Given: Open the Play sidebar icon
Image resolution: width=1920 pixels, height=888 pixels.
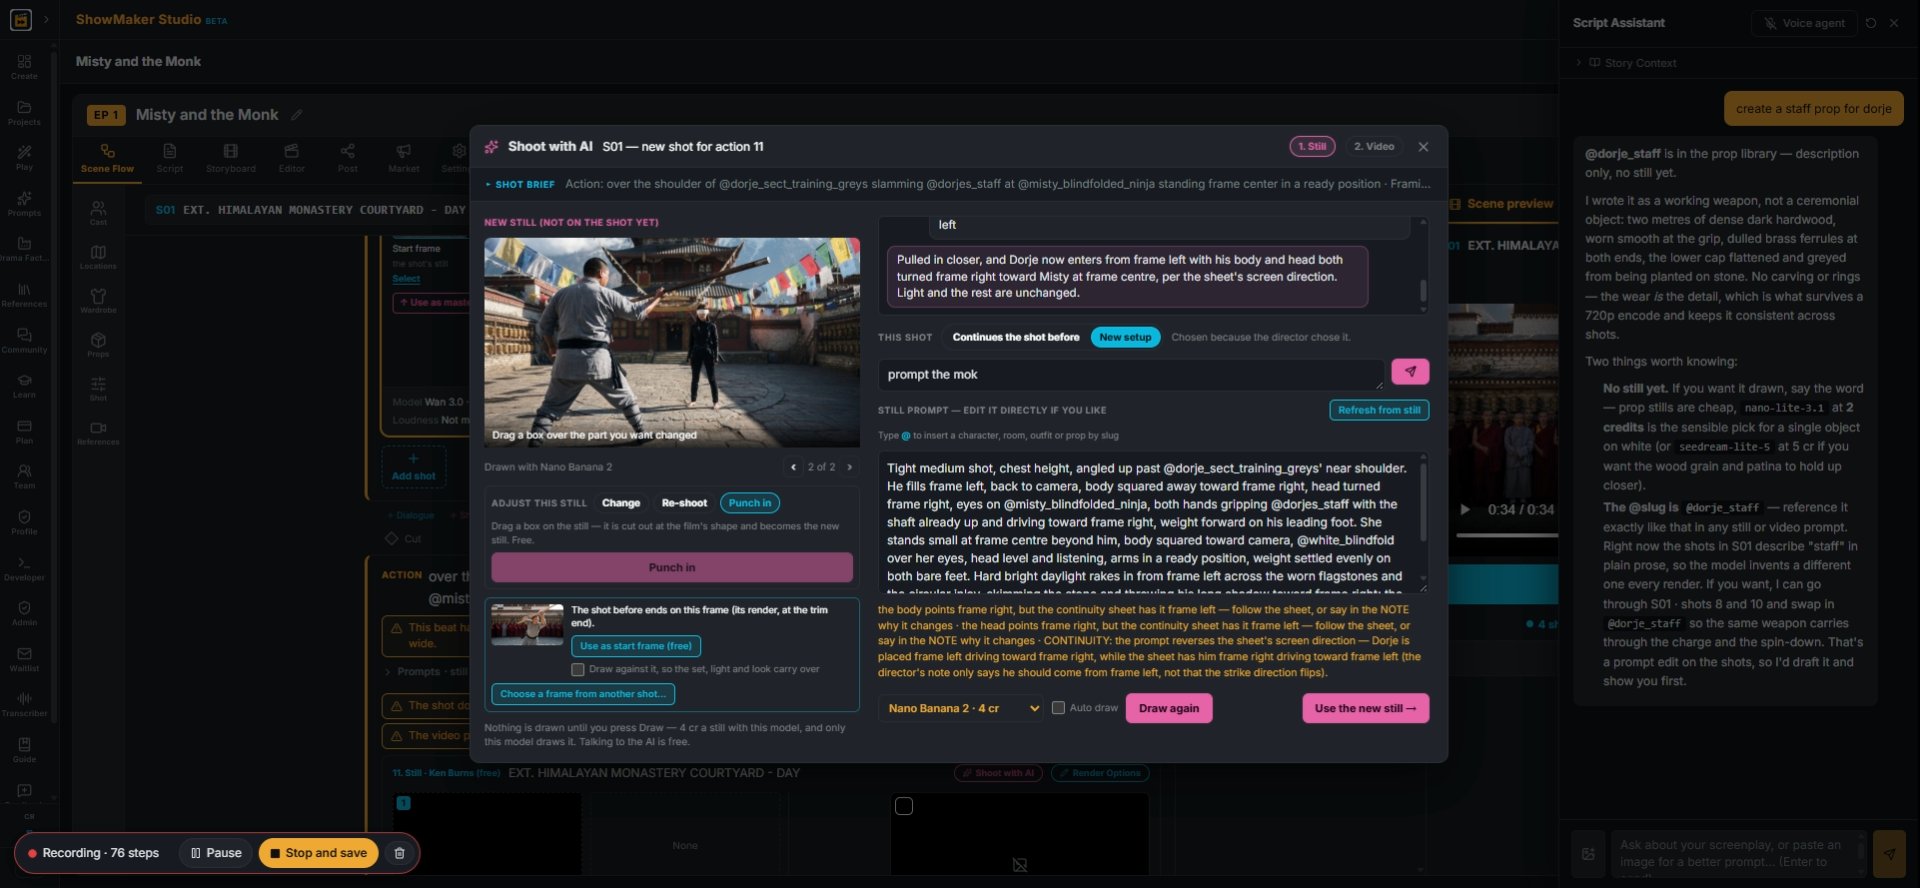Looking at the screenshot, I should pos(24,158).
